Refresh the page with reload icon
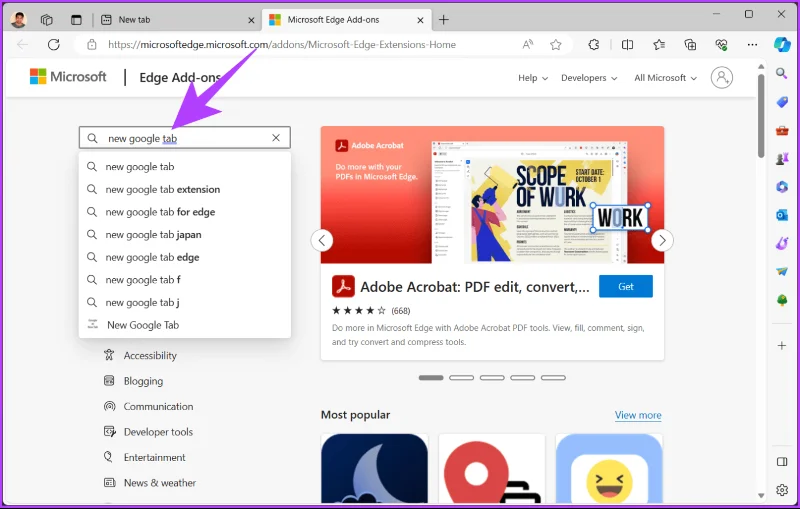 pos(54,45)
